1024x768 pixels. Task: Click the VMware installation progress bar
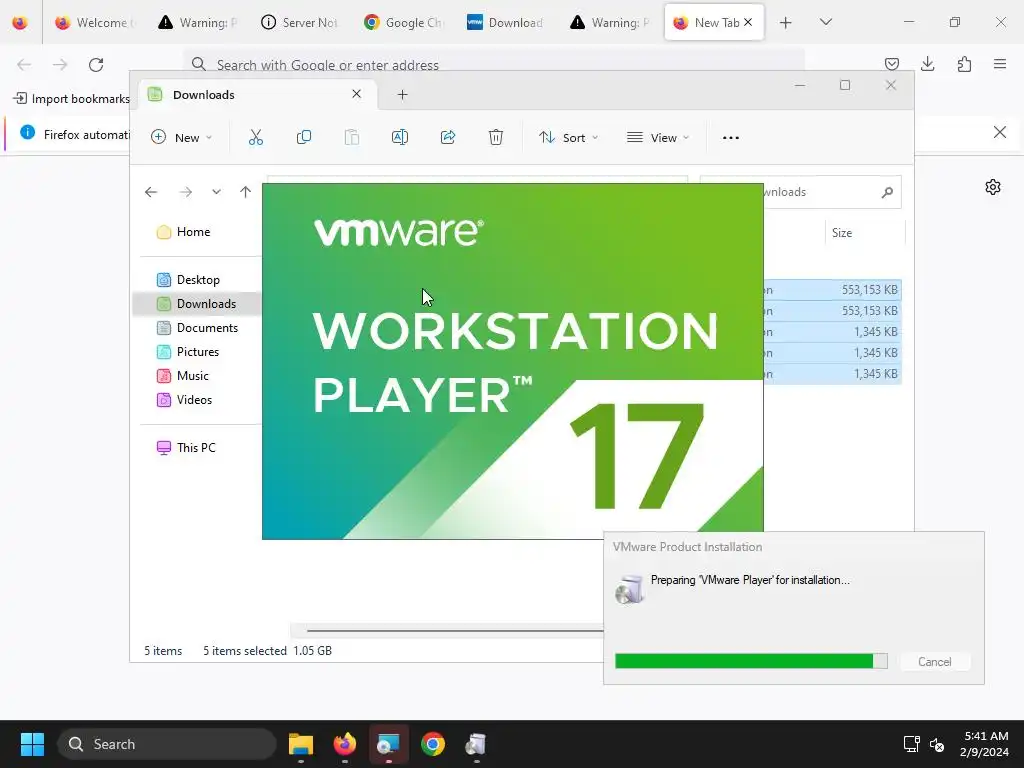pyautogui.click(x=751, y=661)
